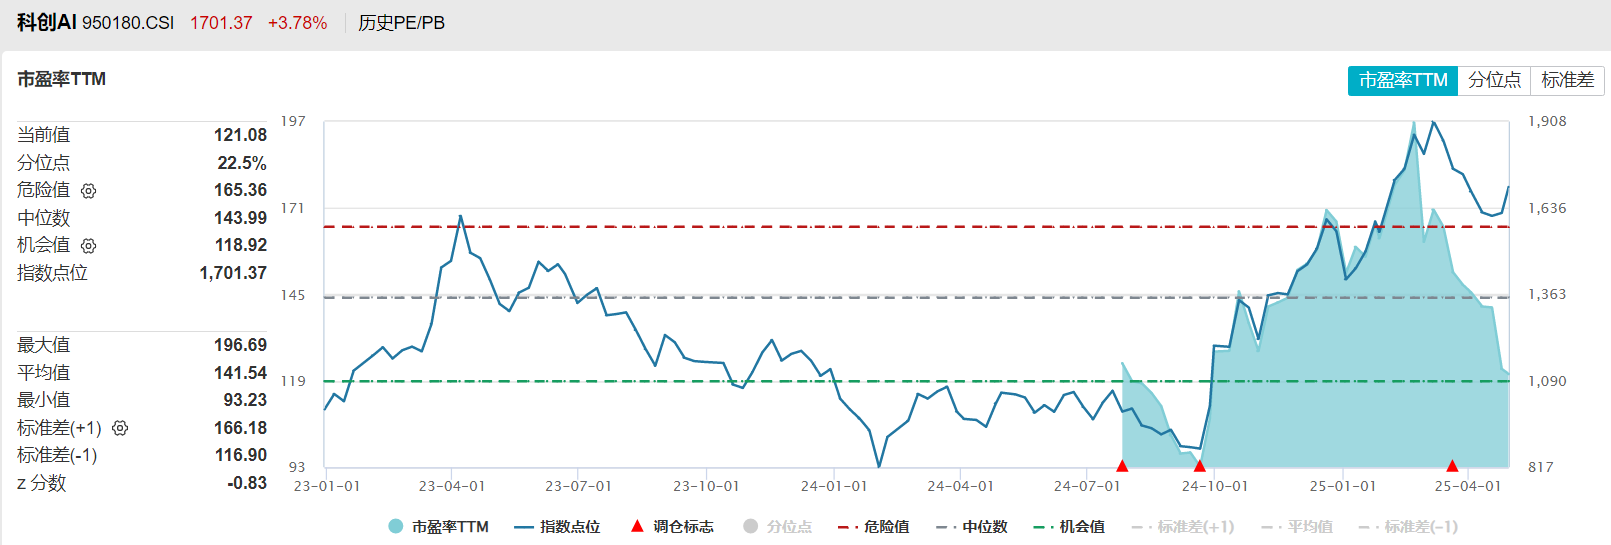Viewport: 1611px width, 545px height.
Task: Click the red triangle marker near 24-10-01
Action: (x=1199, y=466)
